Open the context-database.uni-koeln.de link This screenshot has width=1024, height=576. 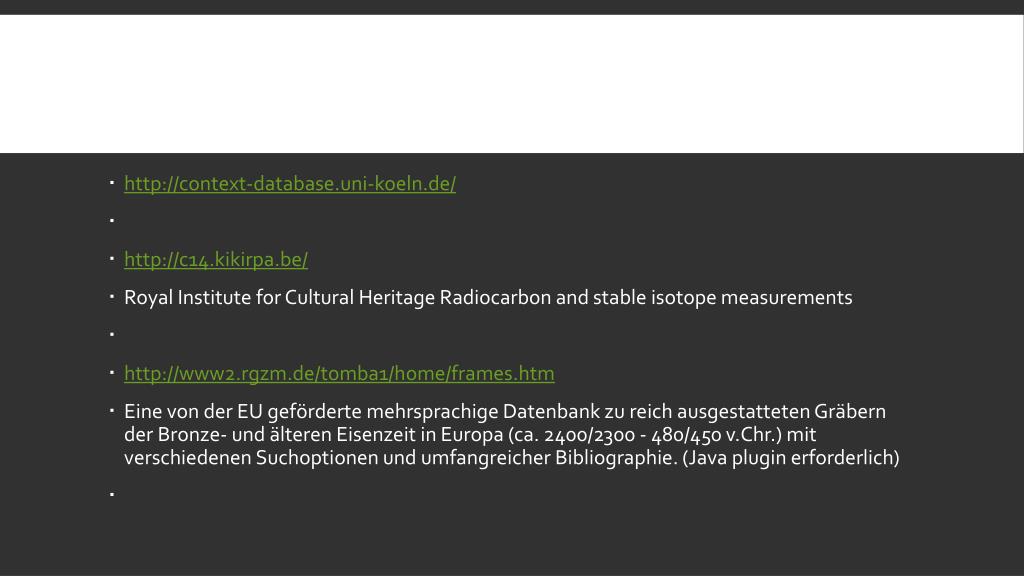[x=290, y=184]
